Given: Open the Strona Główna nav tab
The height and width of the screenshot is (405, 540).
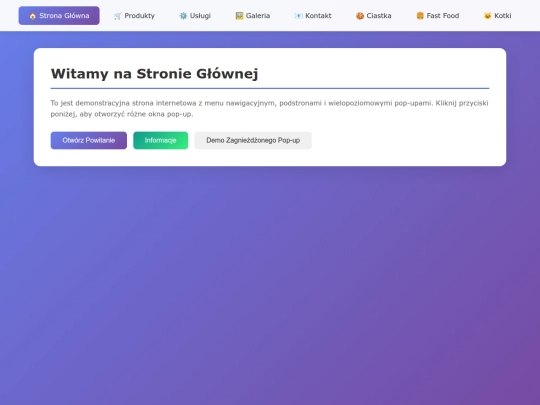Looking at the screenshot, I should [59, 15].
